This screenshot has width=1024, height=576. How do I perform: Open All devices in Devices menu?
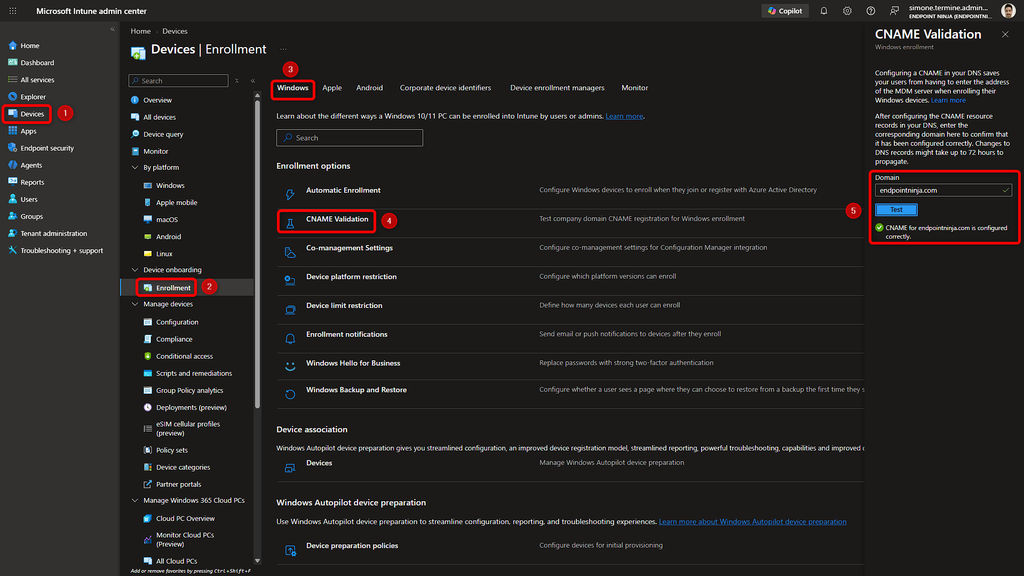159,117
